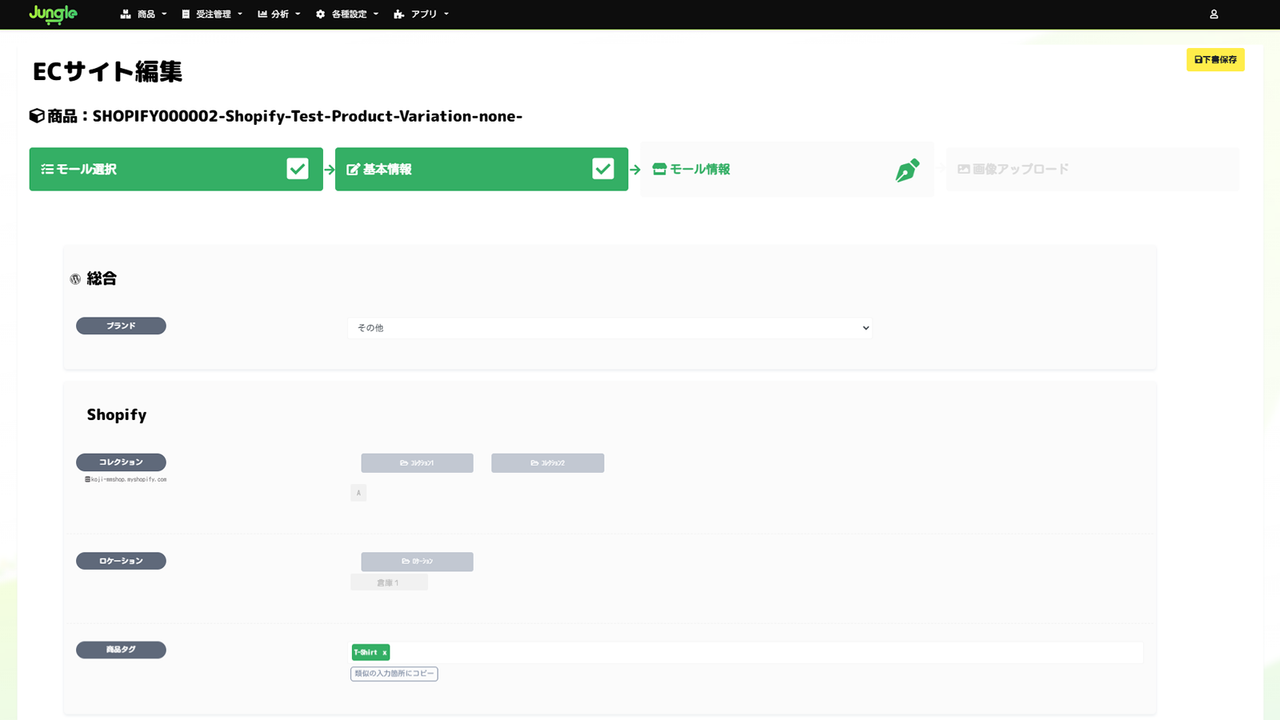Click the ロケーション folder button
Viewport: 1280px width, 720px height.
click(417, 562)
